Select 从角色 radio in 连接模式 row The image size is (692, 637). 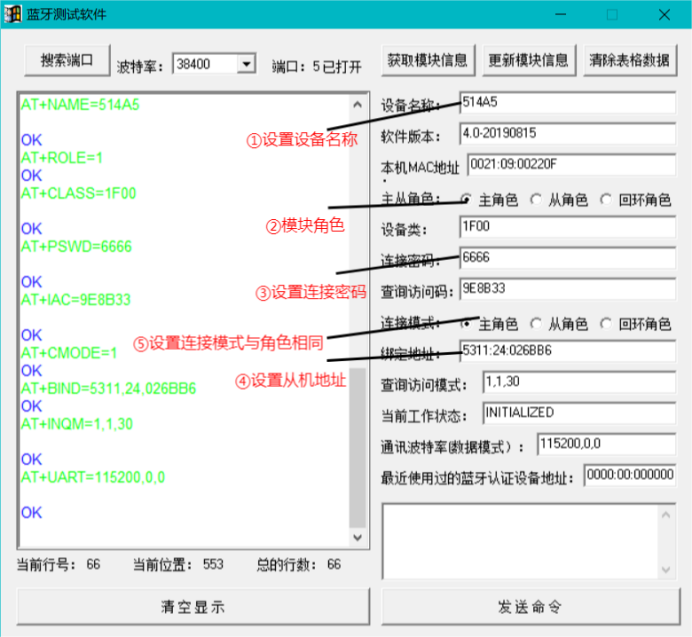[536, 324]
